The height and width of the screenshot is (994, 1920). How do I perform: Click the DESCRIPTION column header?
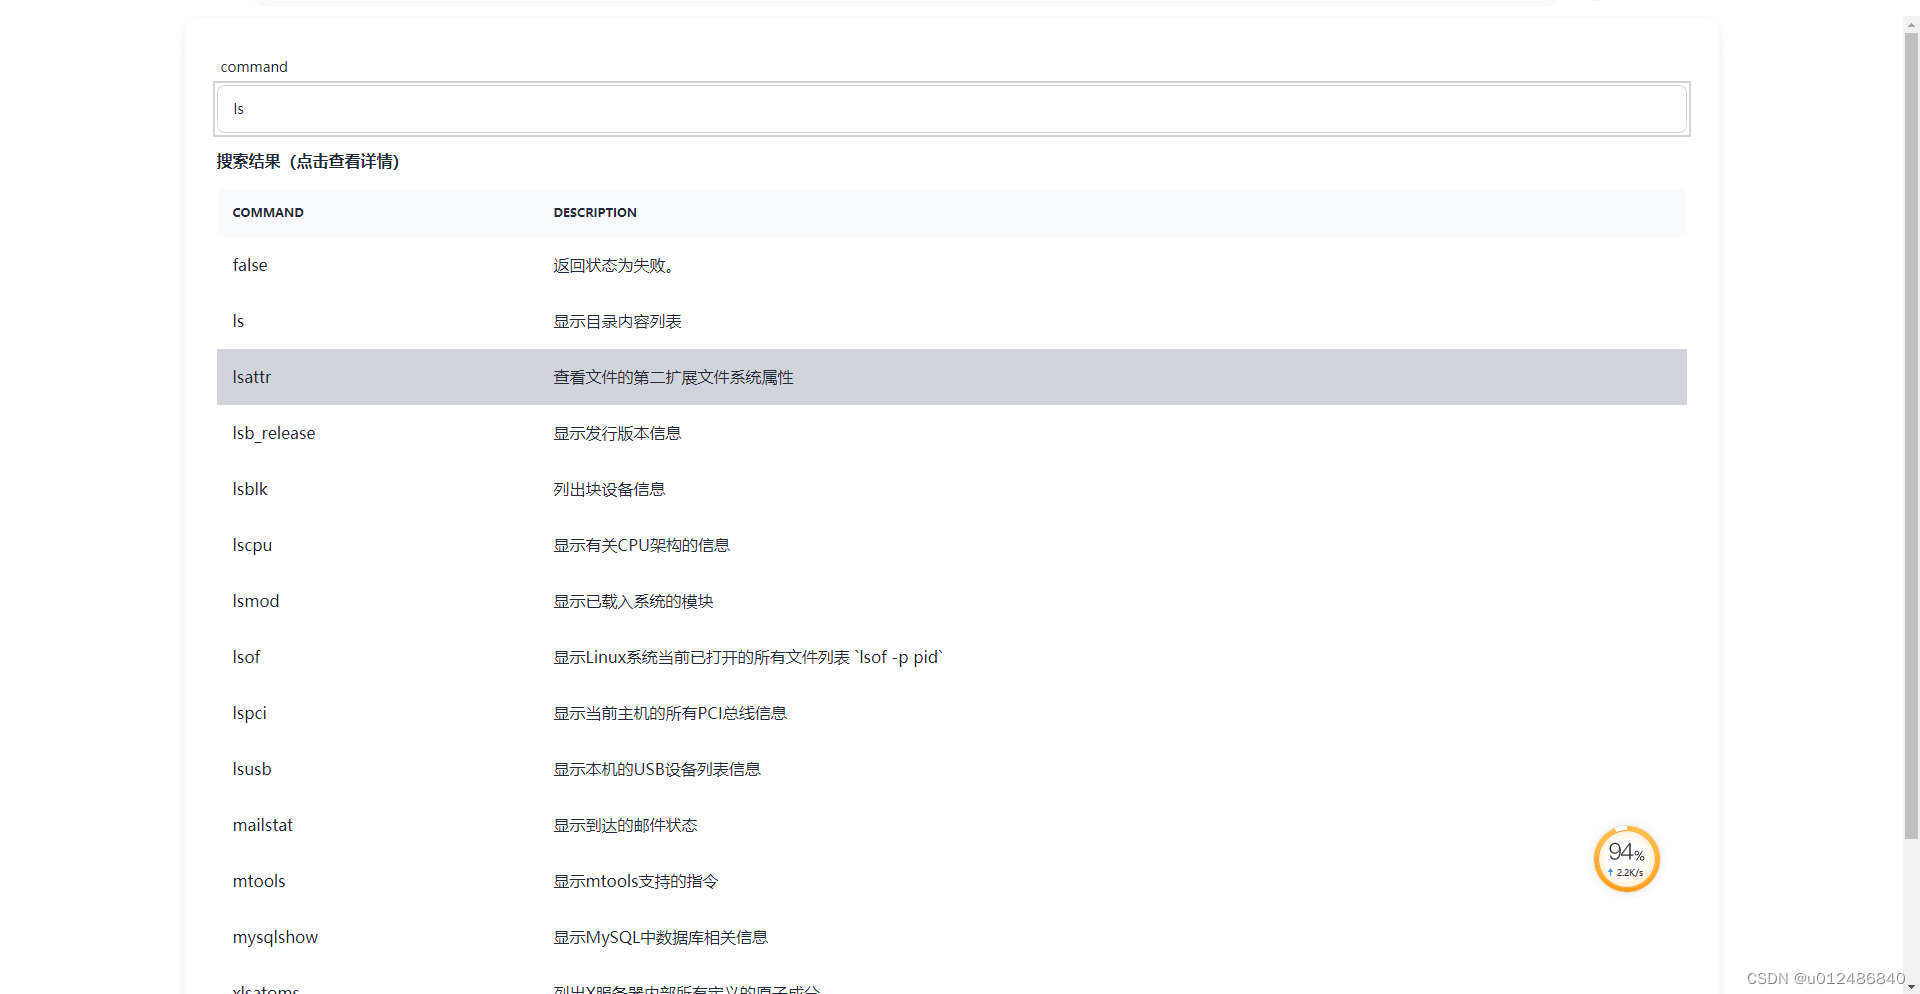[x=595, y=213]
